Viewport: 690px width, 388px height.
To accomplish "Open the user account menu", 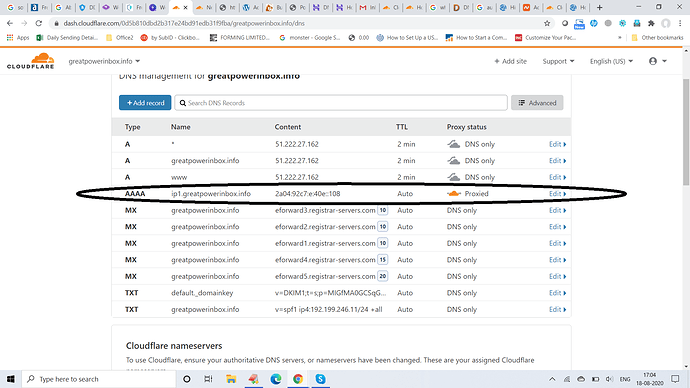I will [657, 61].
